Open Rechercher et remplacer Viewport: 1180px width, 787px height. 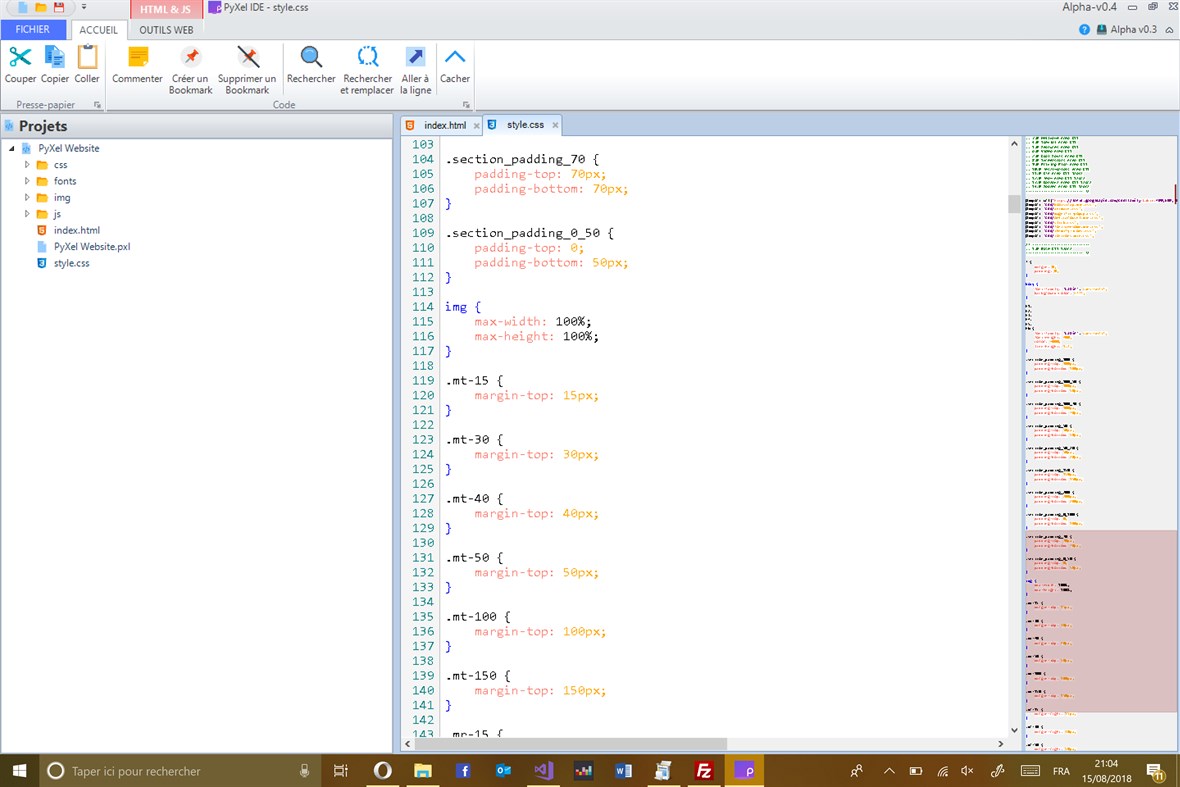pyautogui.click(x=367, y=65)
